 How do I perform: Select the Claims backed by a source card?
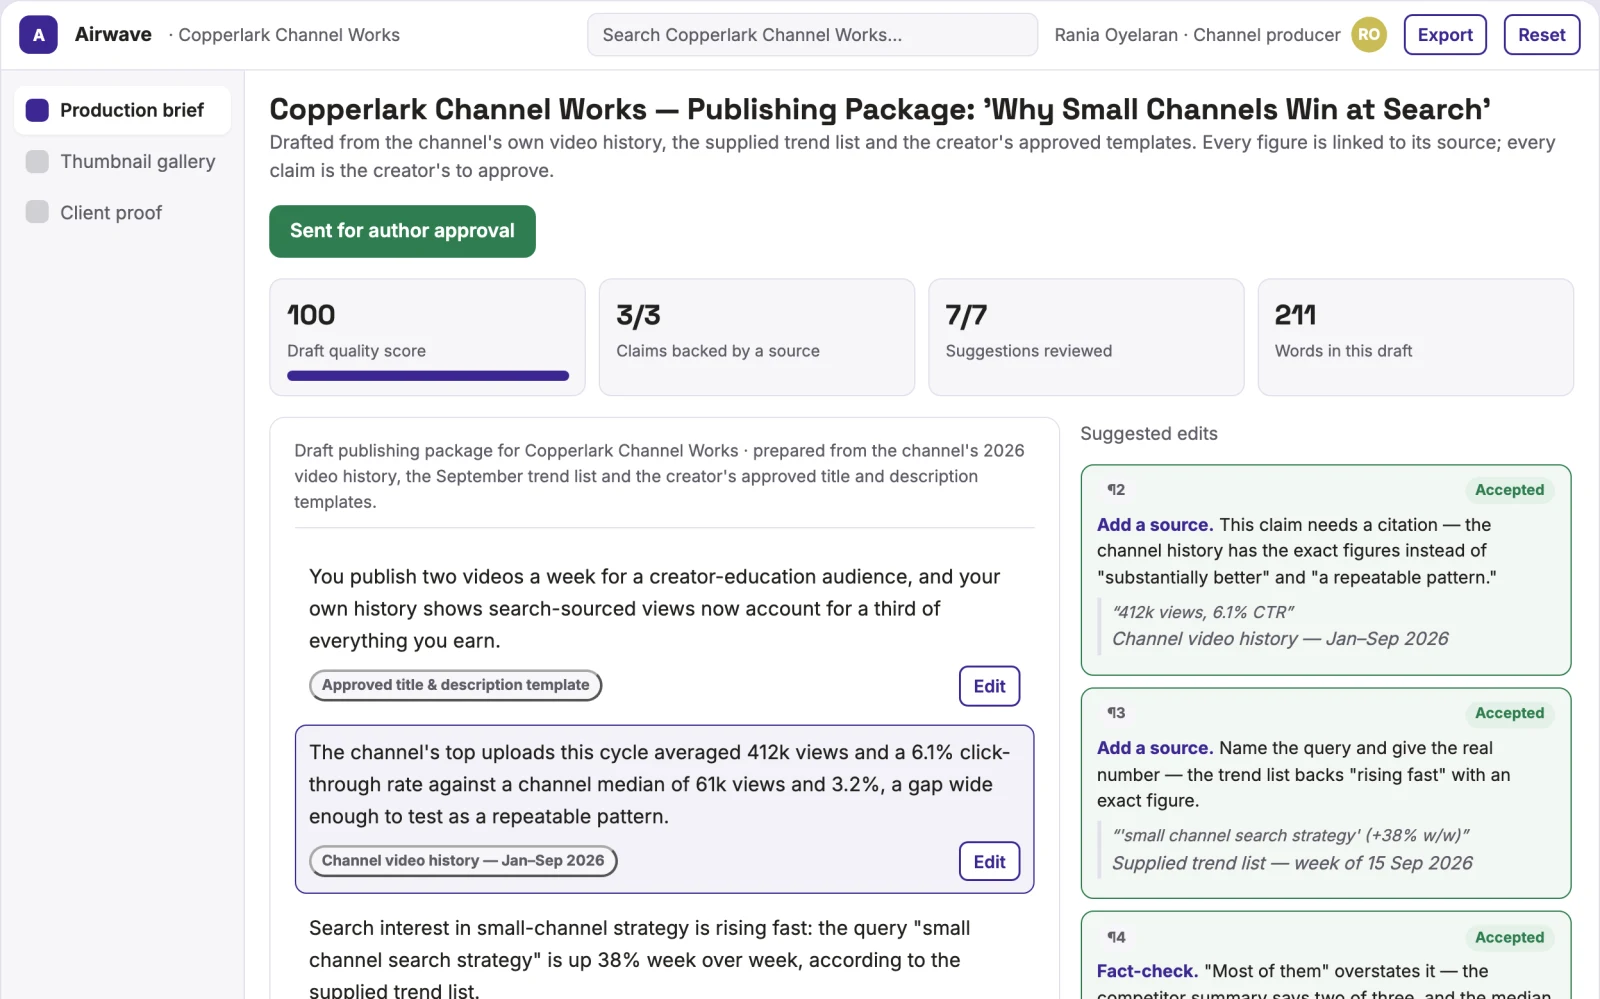[x=757, y=337]
